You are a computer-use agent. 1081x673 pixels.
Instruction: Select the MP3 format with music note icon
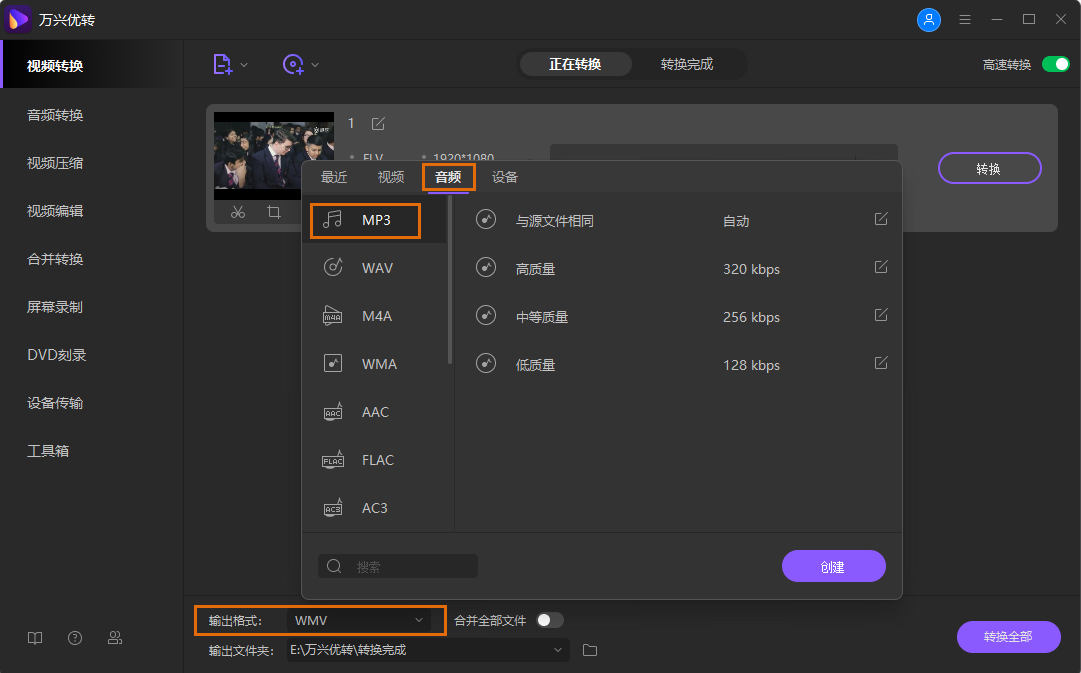pos(364,219)
